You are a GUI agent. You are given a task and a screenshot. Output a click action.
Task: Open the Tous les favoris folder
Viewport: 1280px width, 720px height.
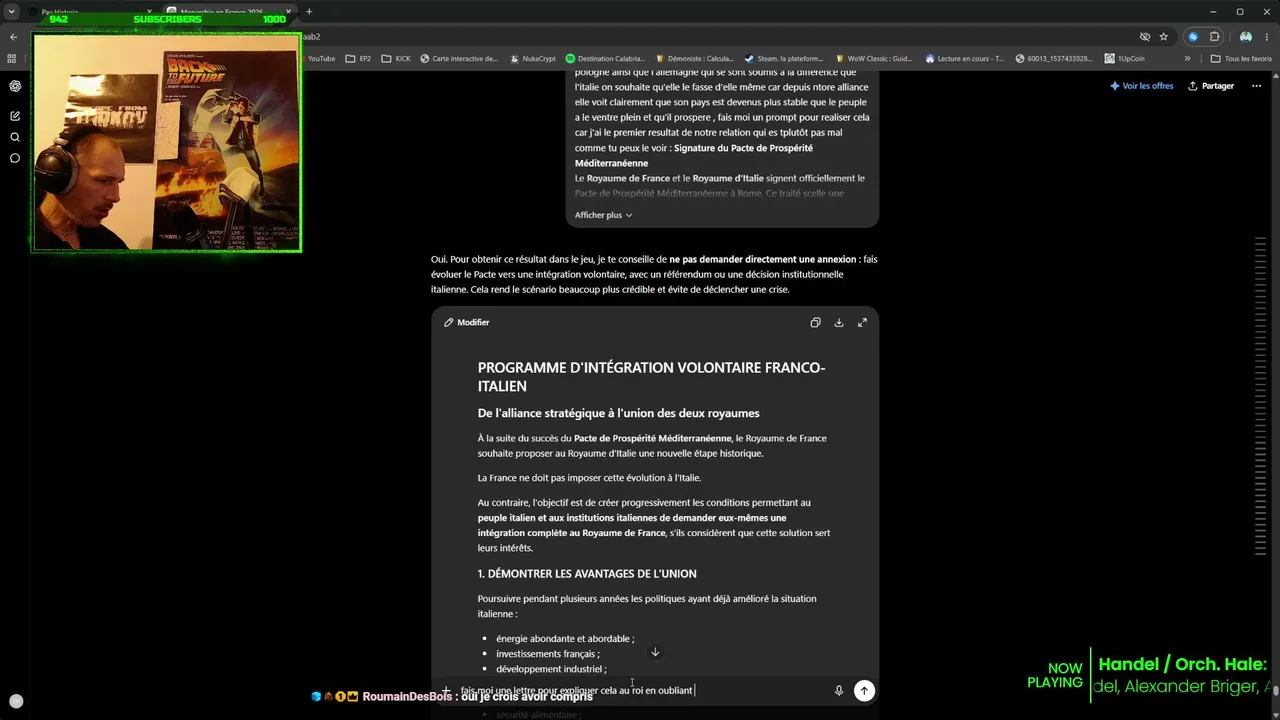(x=1241, y=59)
